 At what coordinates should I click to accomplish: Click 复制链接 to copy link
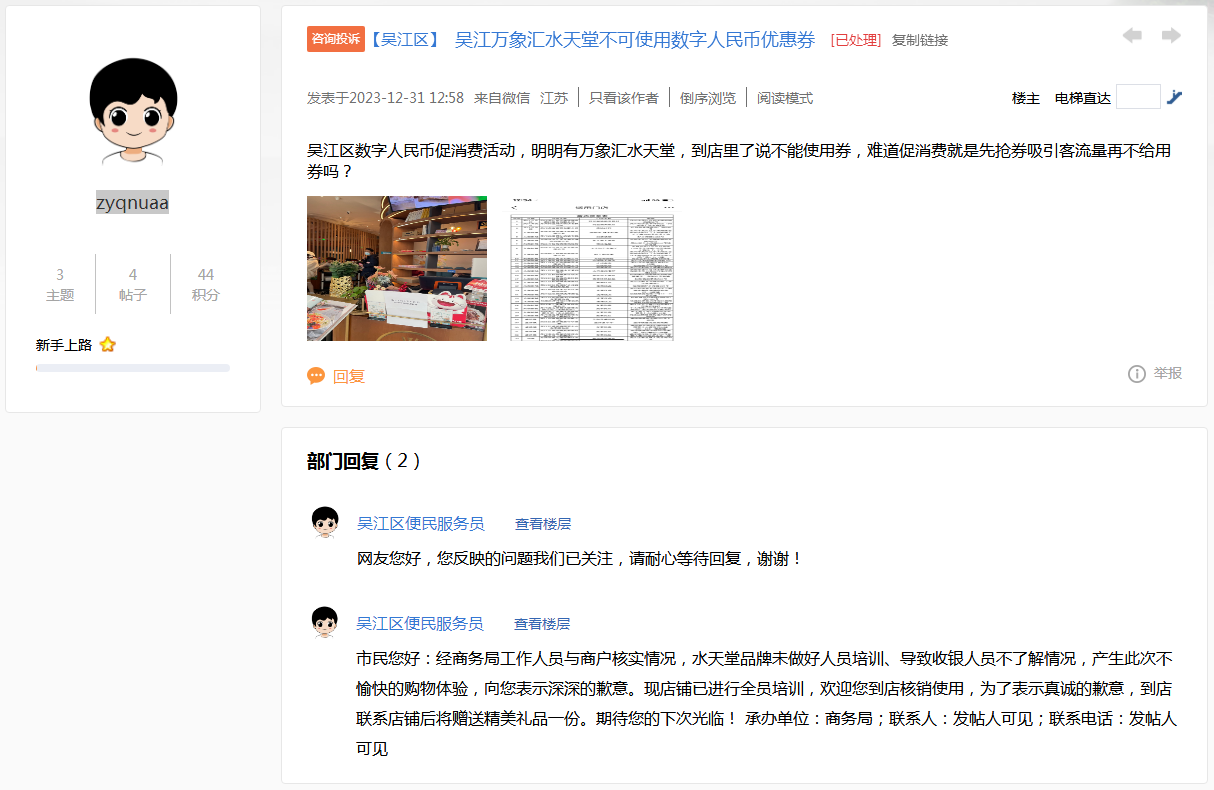[x=920, y=40]
